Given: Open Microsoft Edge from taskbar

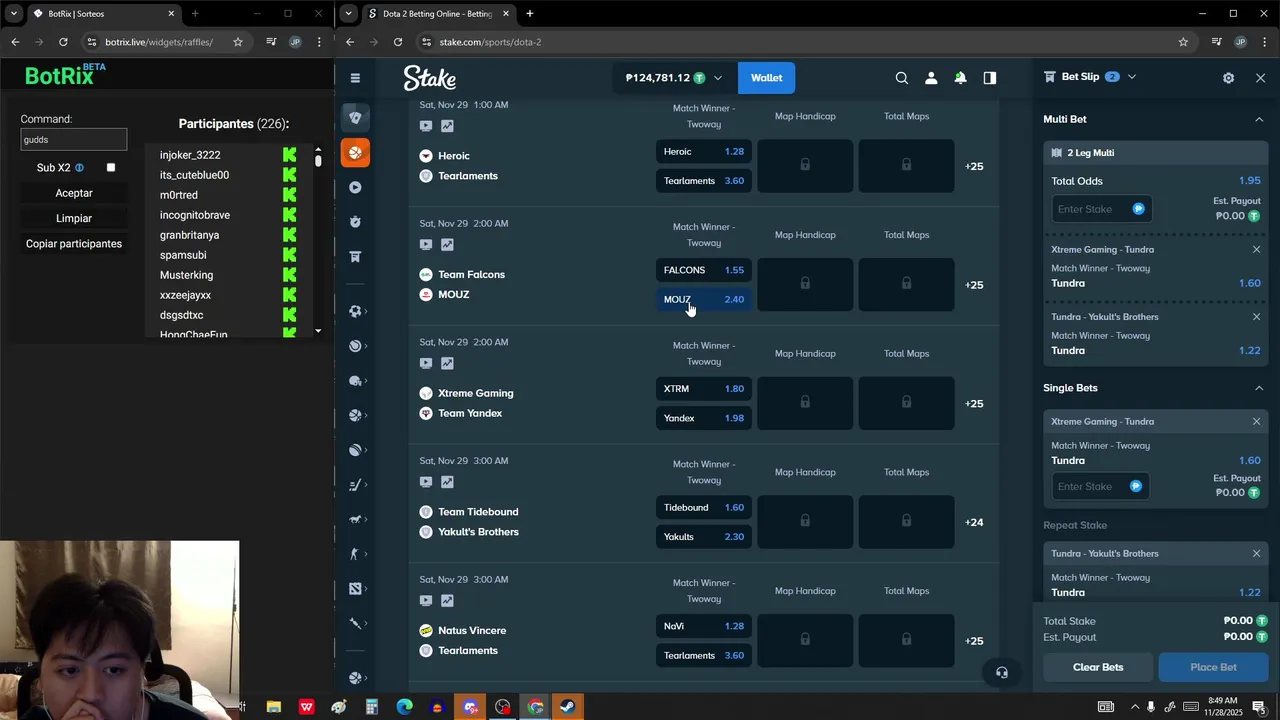Looking at the screenshot, I should pos(404,707).
